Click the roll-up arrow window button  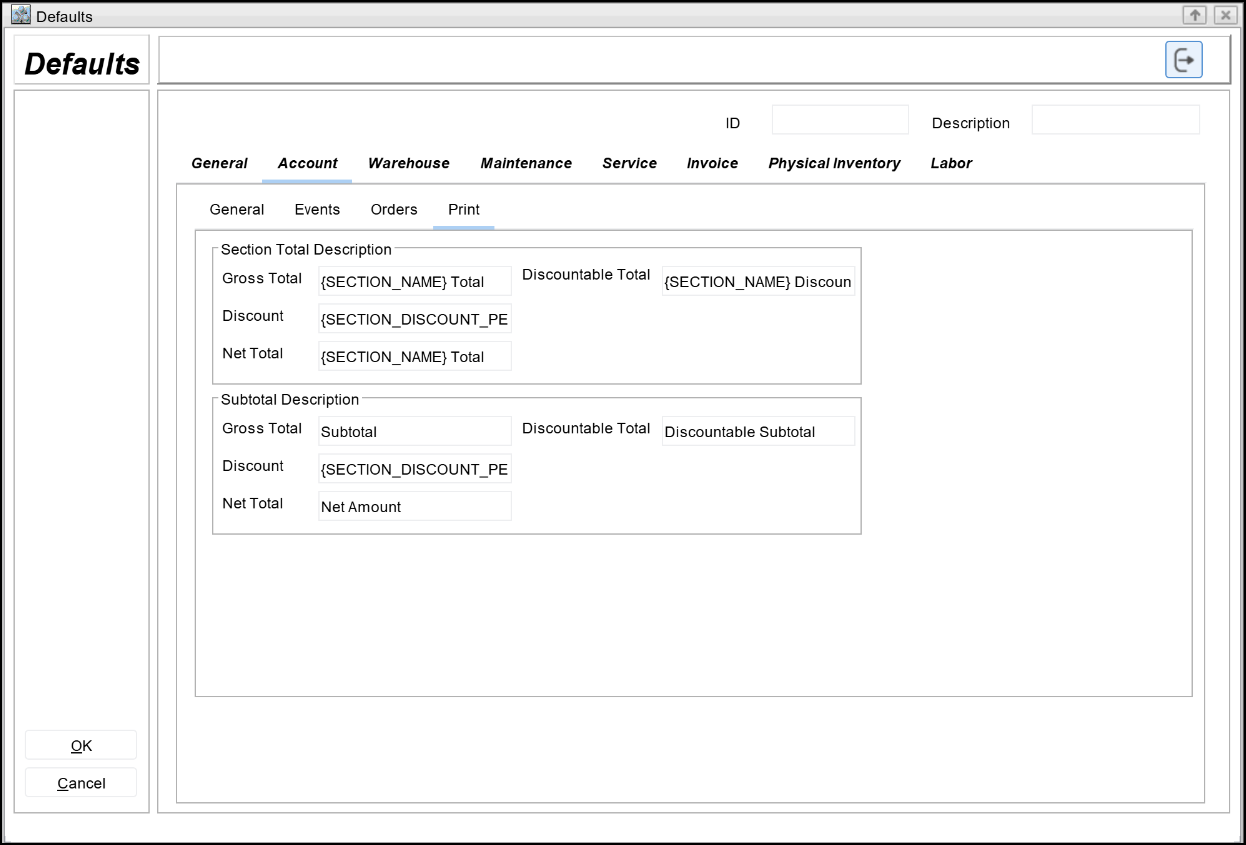pyautogui.click(x=1194, y=15)
